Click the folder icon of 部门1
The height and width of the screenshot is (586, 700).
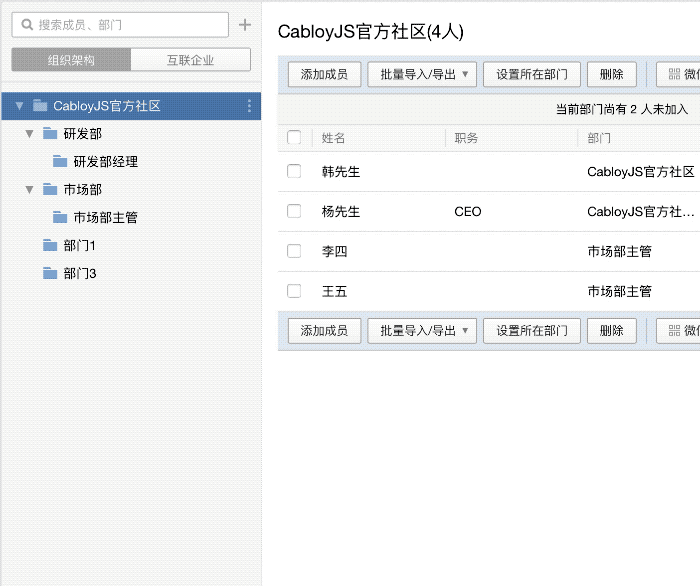click(x=50, y=245)
